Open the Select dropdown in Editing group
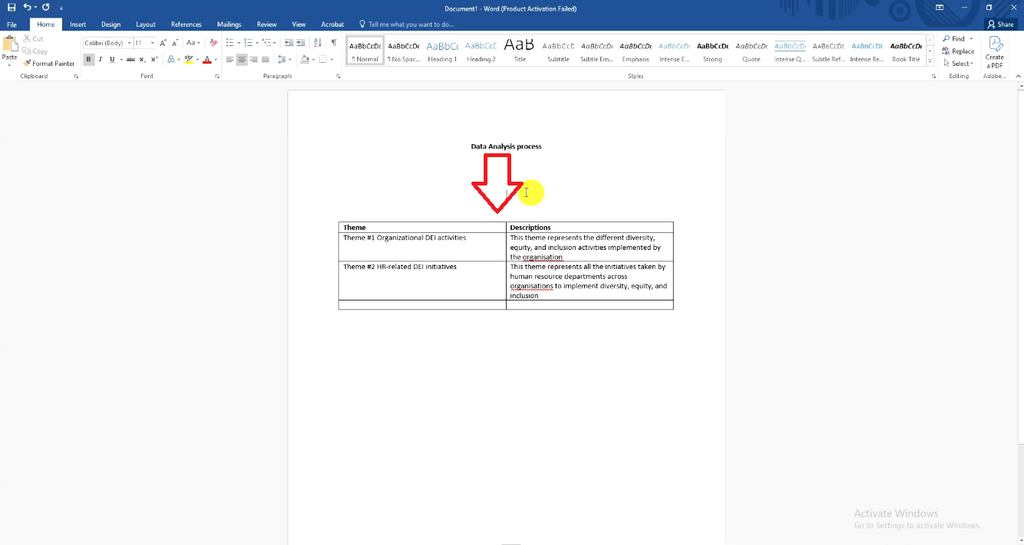1024x545 pixels. pos(958,63)
